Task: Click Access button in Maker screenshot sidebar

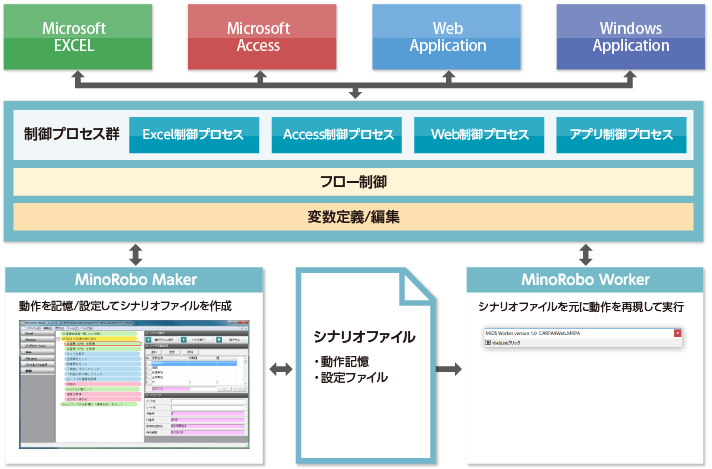Action: (38, 339)
